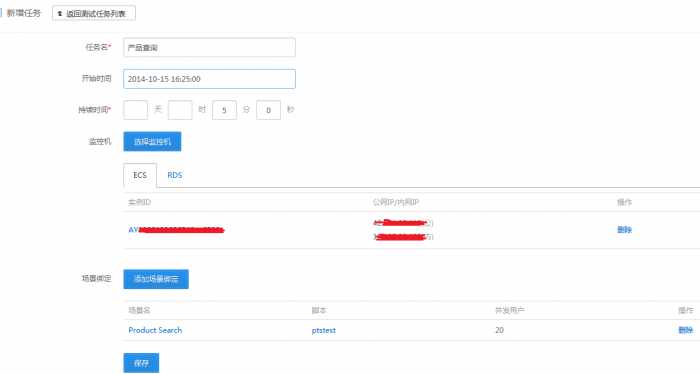Image resolution: width=700 pixels, height=374 pixels.
Task: Click the concurrent users column header
Action: (509, 310)
